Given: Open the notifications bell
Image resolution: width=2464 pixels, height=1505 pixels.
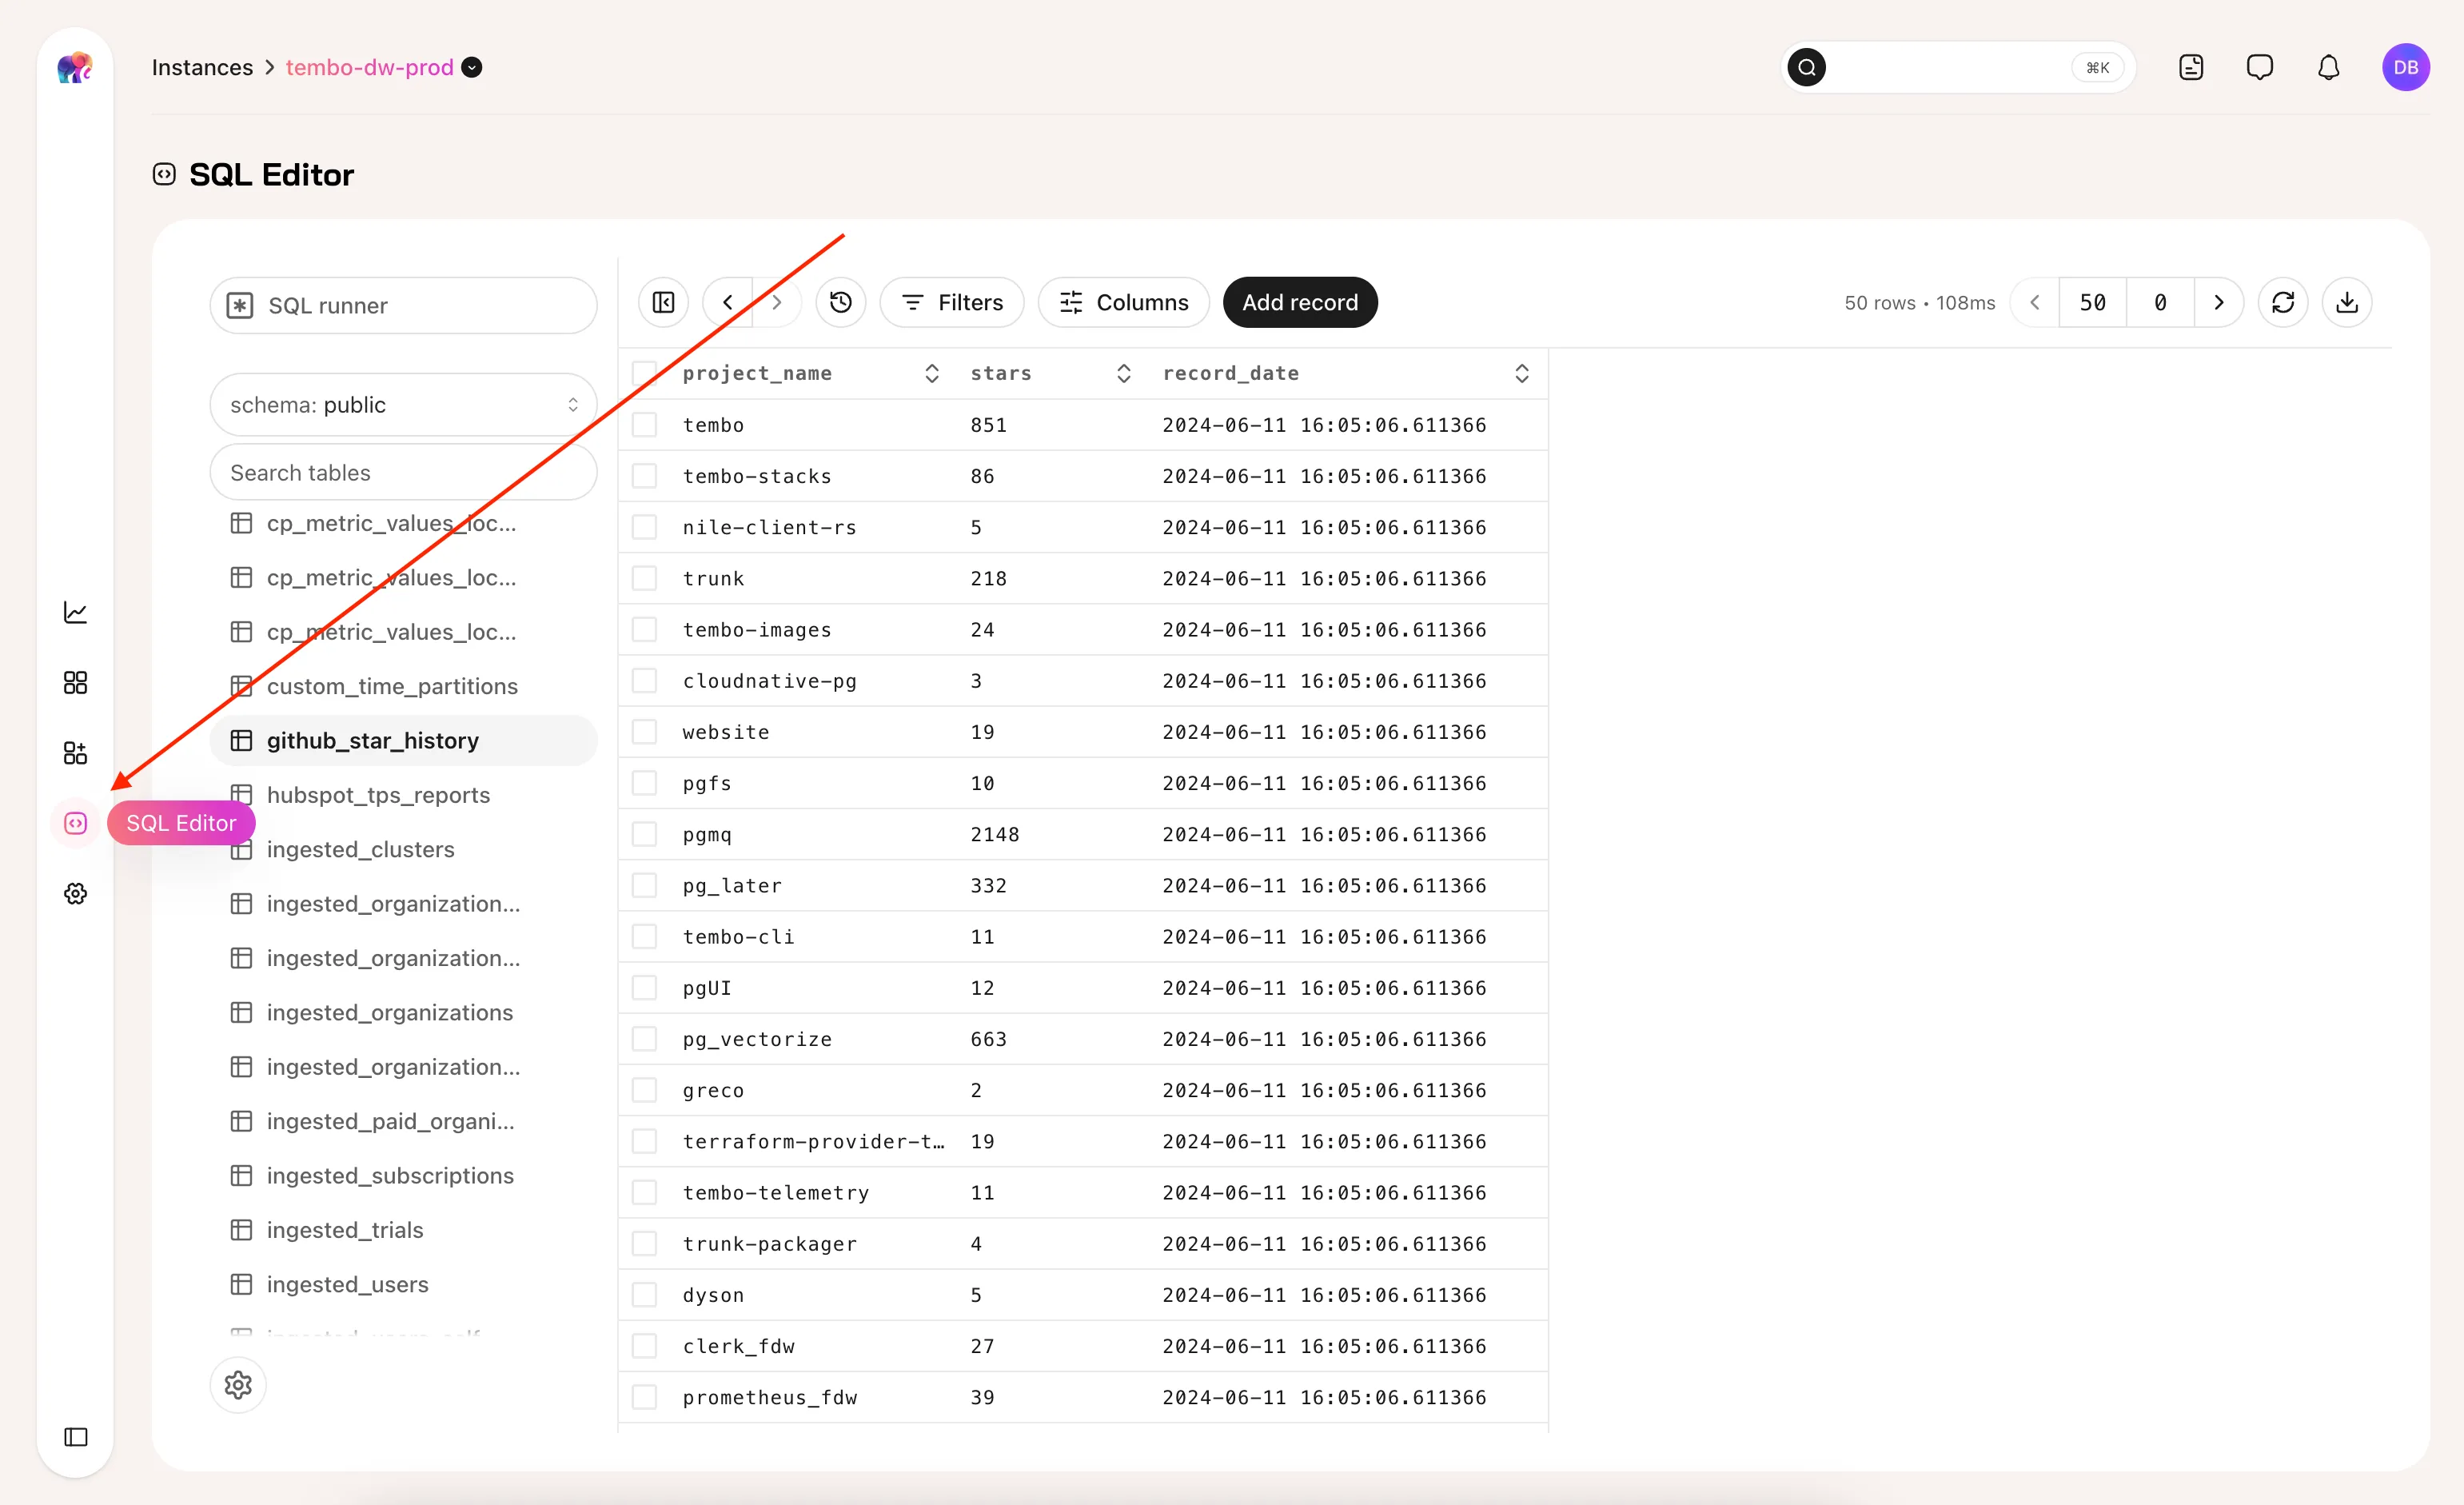Looking at the screenshot, I should tap(2329, 68).
